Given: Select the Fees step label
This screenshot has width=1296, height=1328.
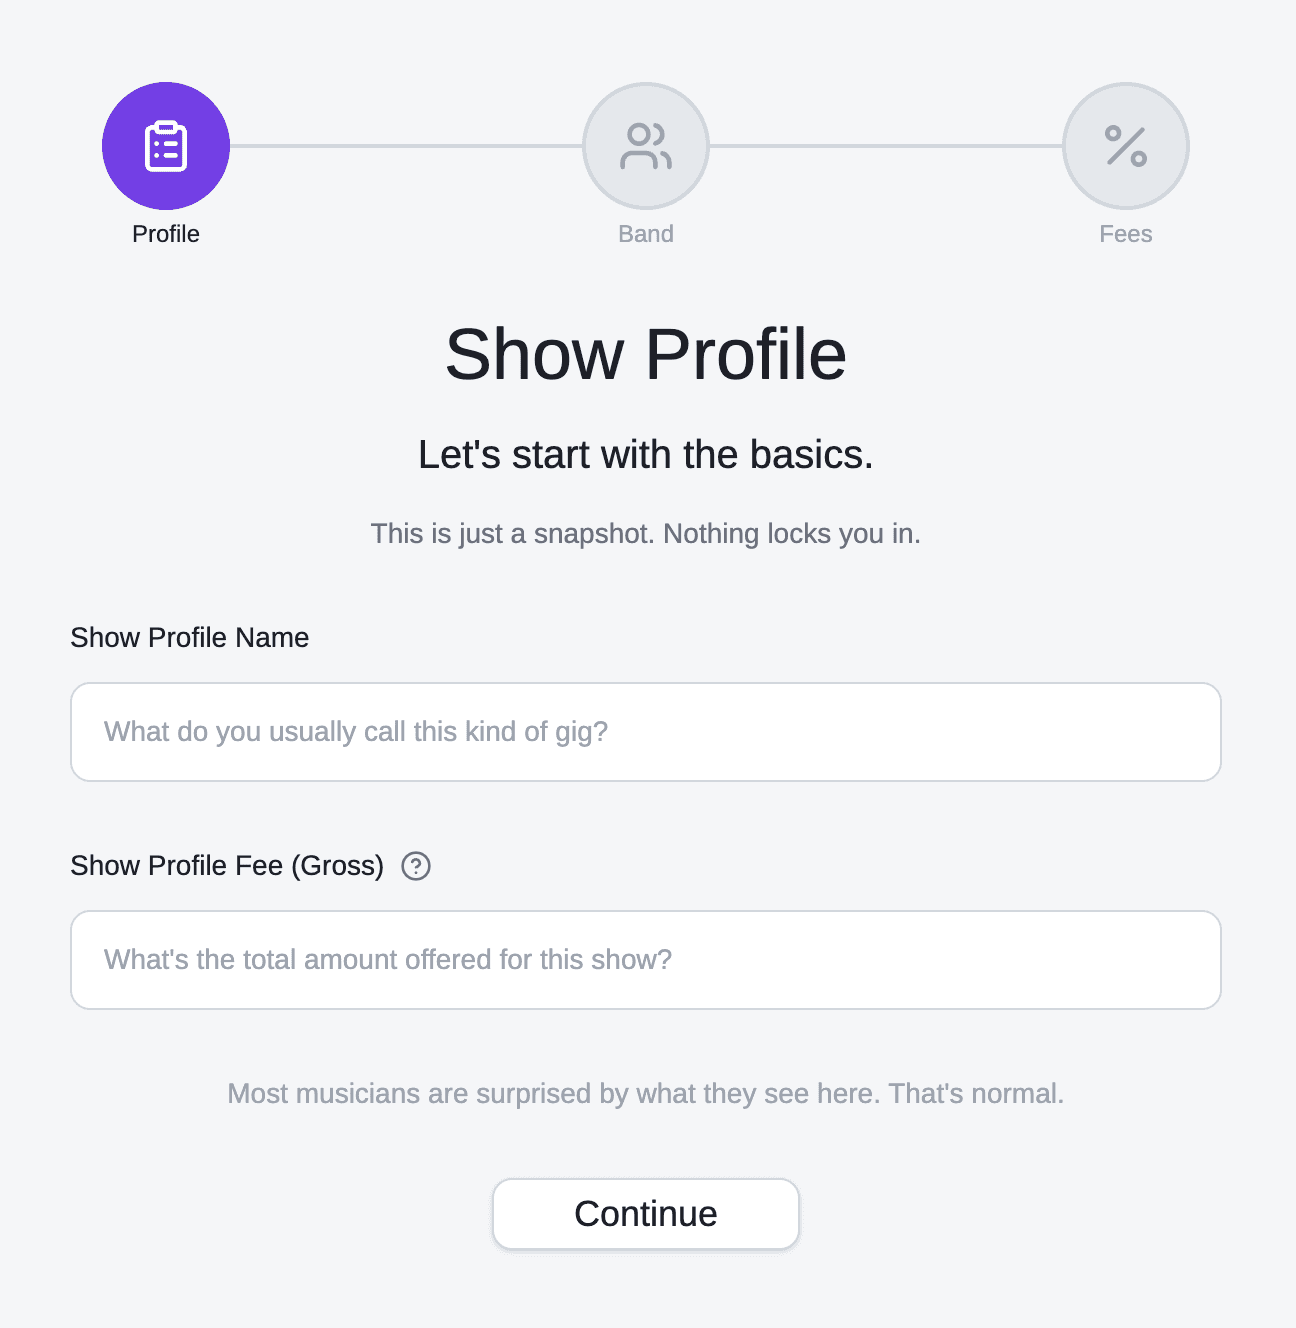Looking at the screenshot, I should (x=1126, y=234).
